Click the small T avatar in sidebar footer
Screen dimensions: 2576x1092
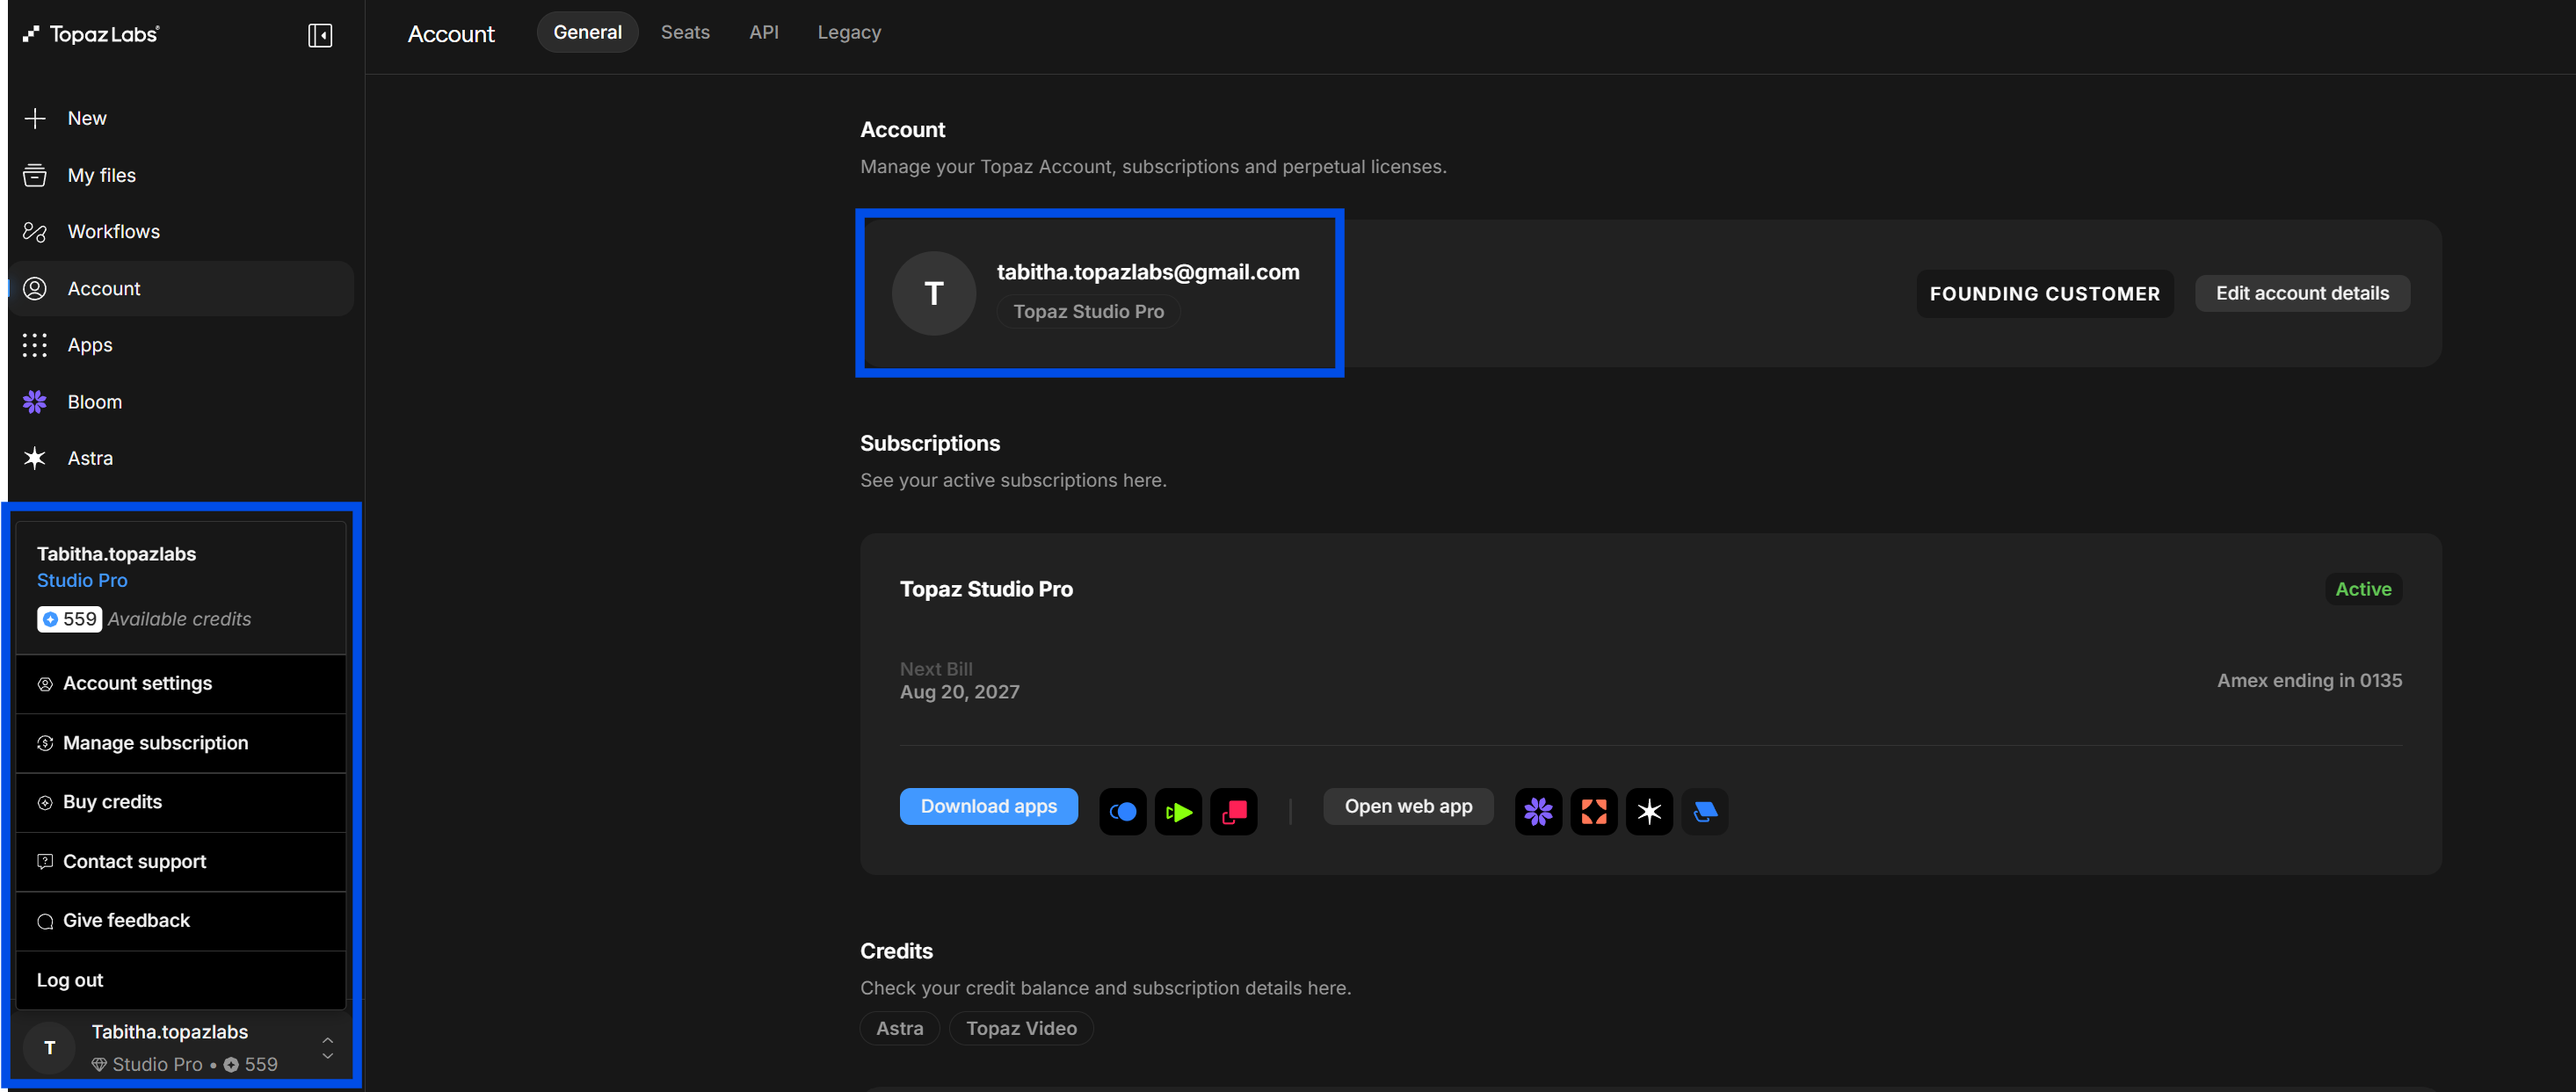49,1048
